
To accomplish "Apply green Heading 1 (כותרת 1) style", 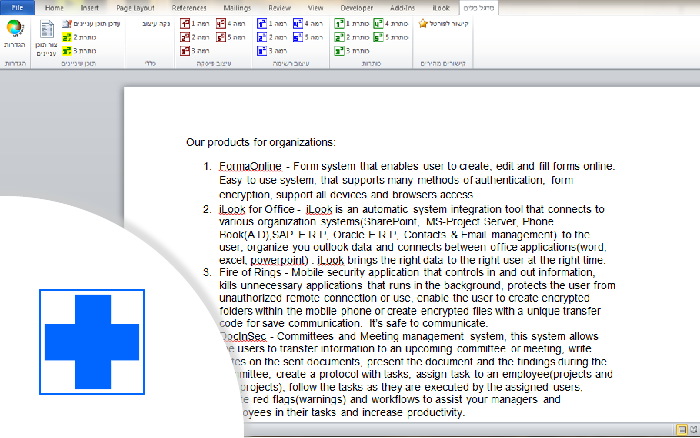I will (x=351, y=24).
